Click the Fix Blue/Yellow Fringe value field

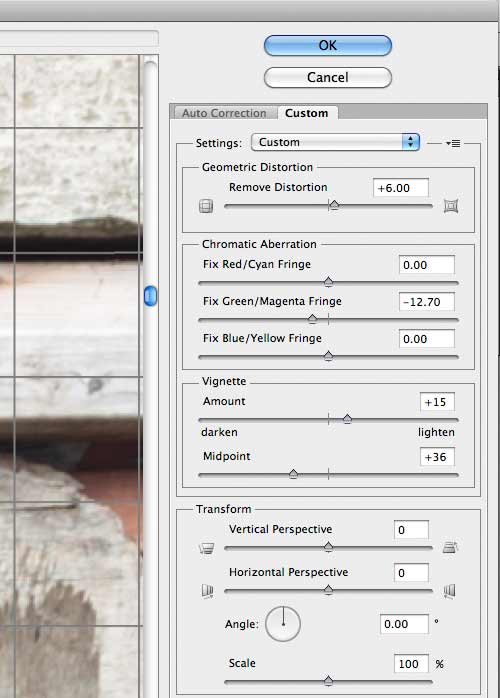click(x=427, y=339)
